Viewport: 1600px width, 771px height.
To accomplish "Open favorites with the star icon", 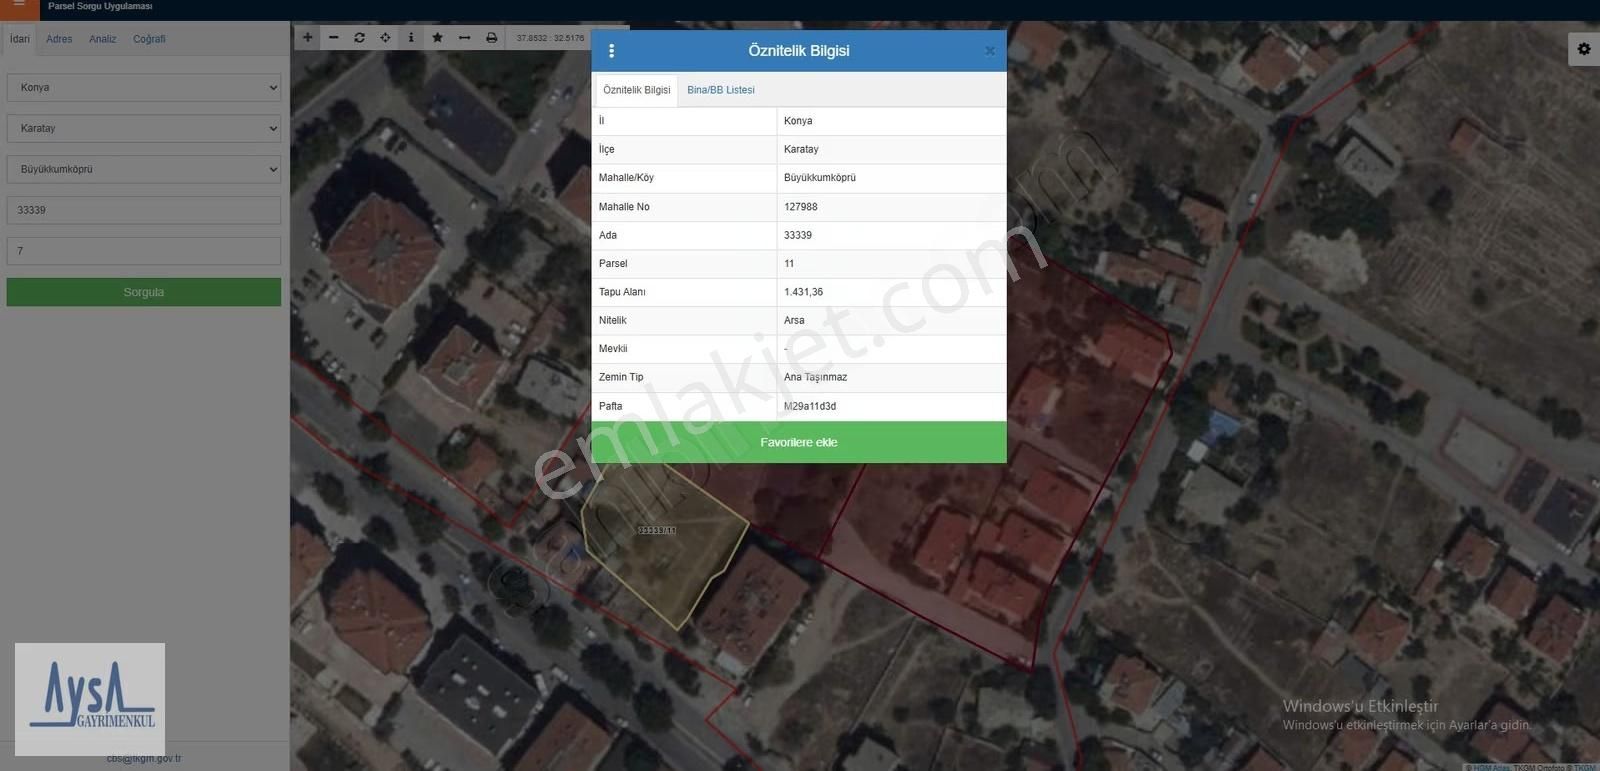I will click(437, 38).
